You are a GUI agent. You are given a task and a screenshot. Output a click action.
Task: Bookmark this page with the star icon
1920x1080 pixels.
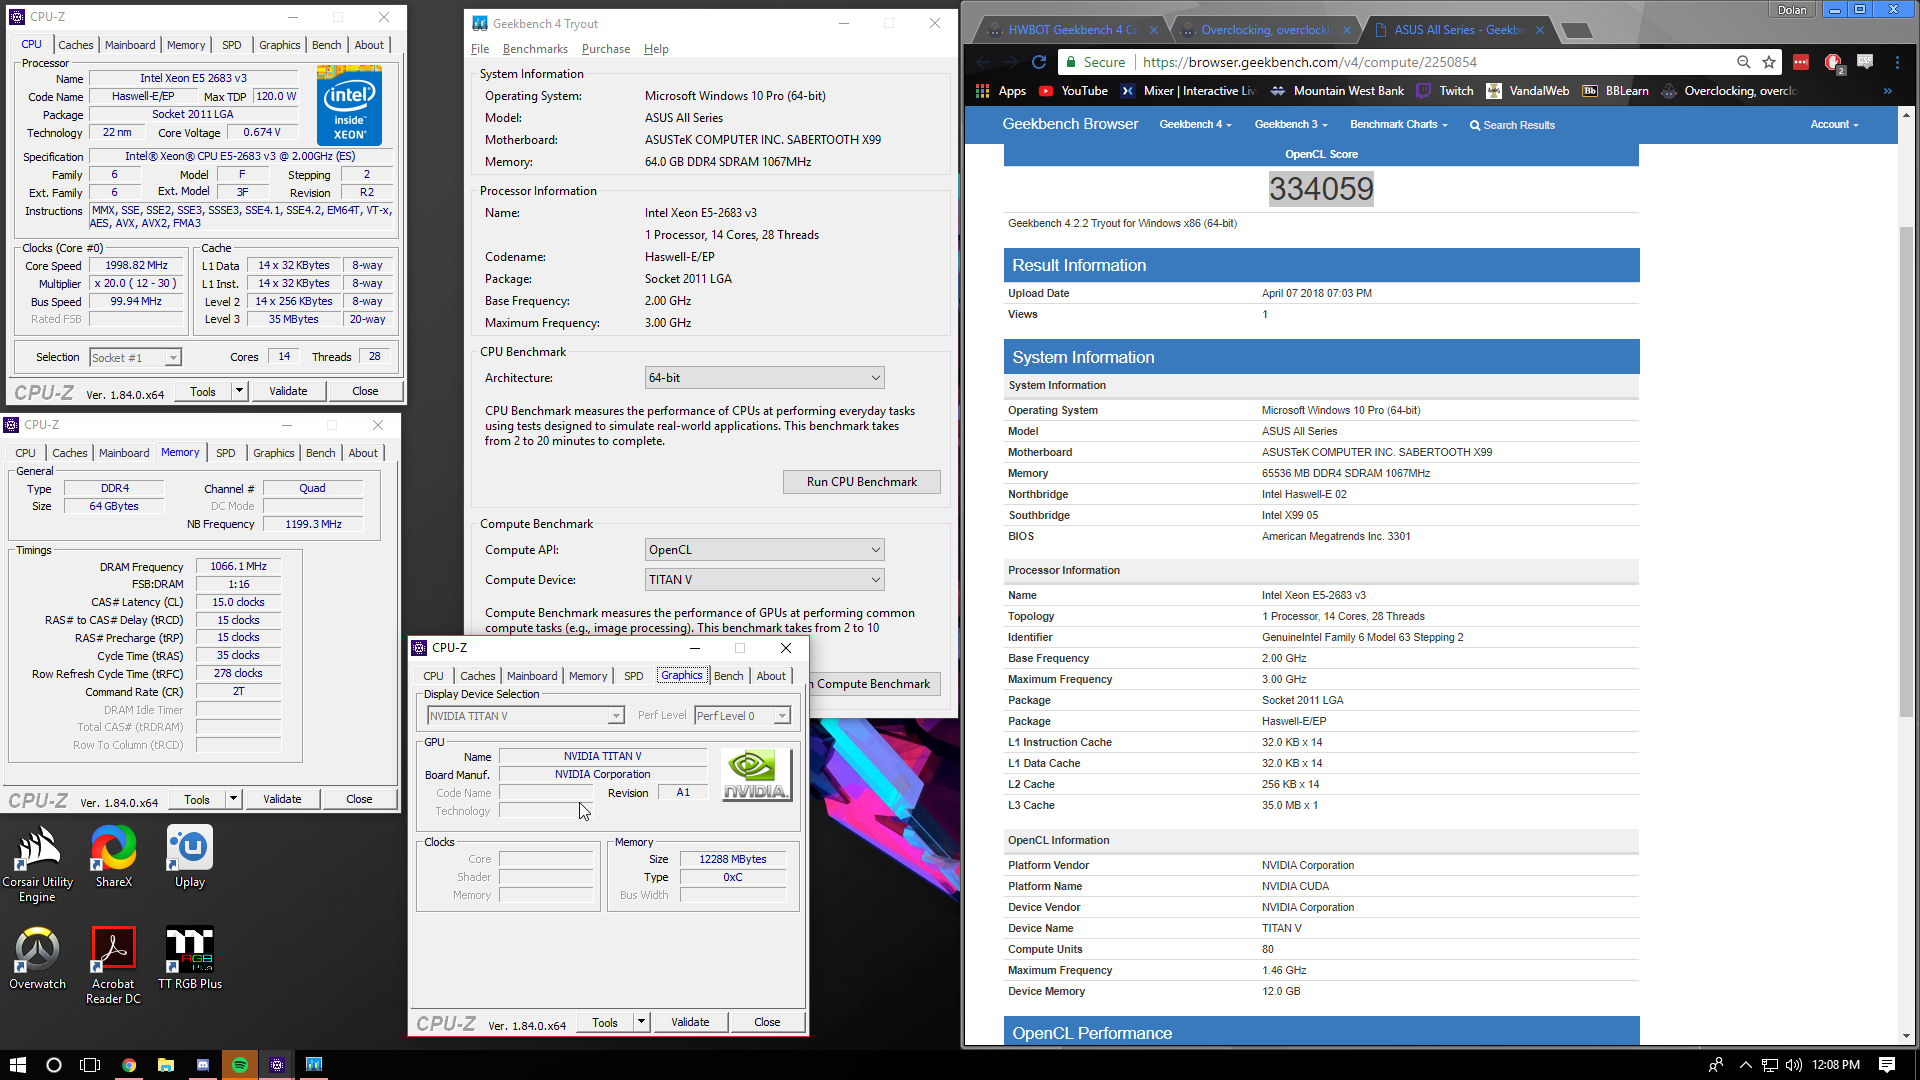pyautogui.click(x=1769, y=62)
